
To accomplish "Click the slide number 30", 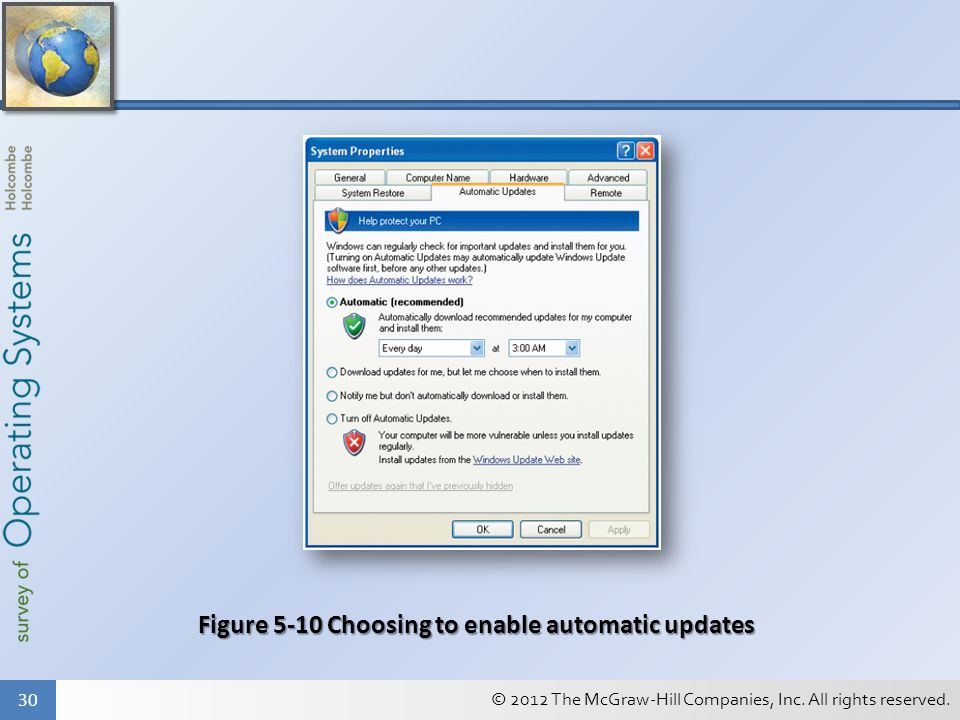I will 28,700.
